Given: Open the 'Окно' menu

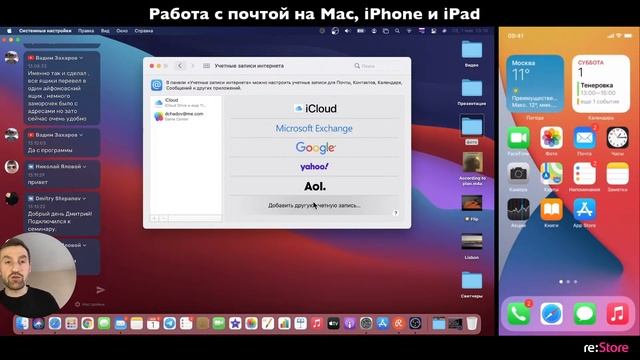Looking at the screenshot, I should click(x=122, y=31).
